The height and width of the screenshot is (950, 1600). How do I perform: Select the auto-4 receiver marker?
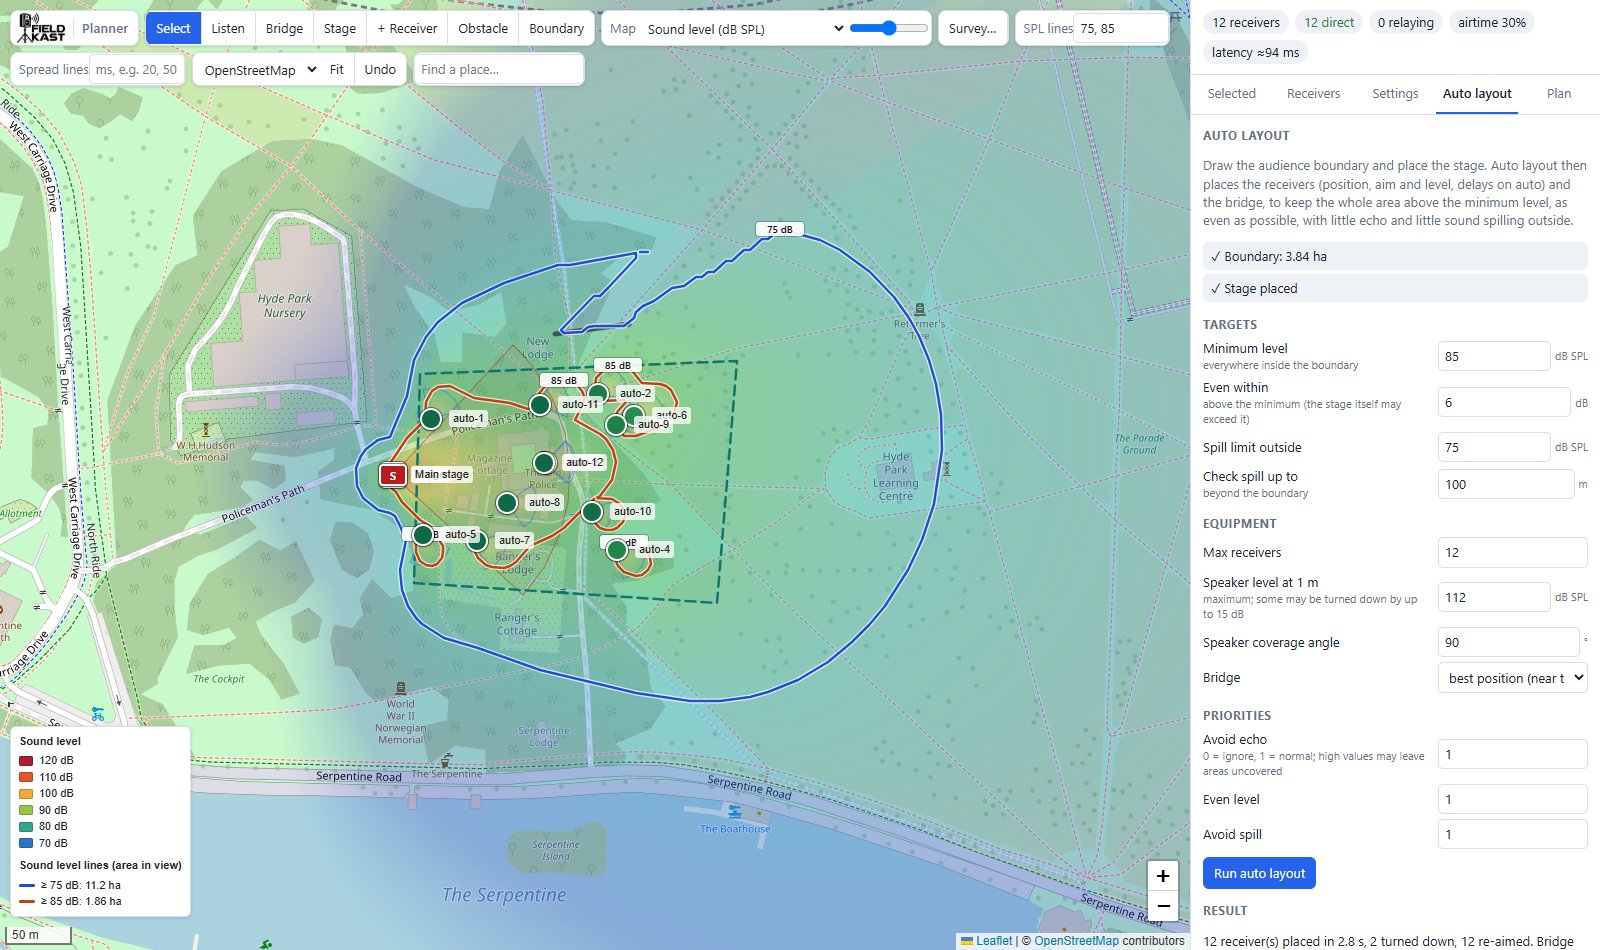[617, 550]
